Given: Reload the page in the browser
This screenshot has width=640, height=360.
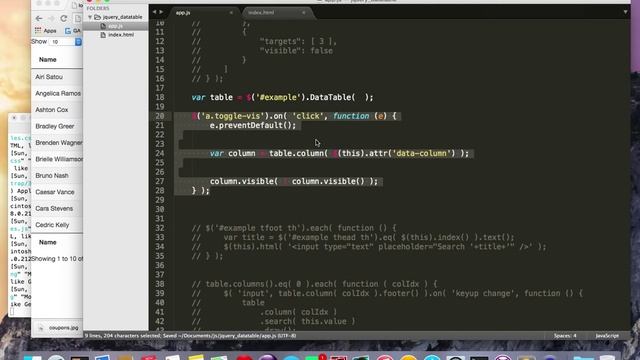Looking at the screenshot, I should (64, 18).
